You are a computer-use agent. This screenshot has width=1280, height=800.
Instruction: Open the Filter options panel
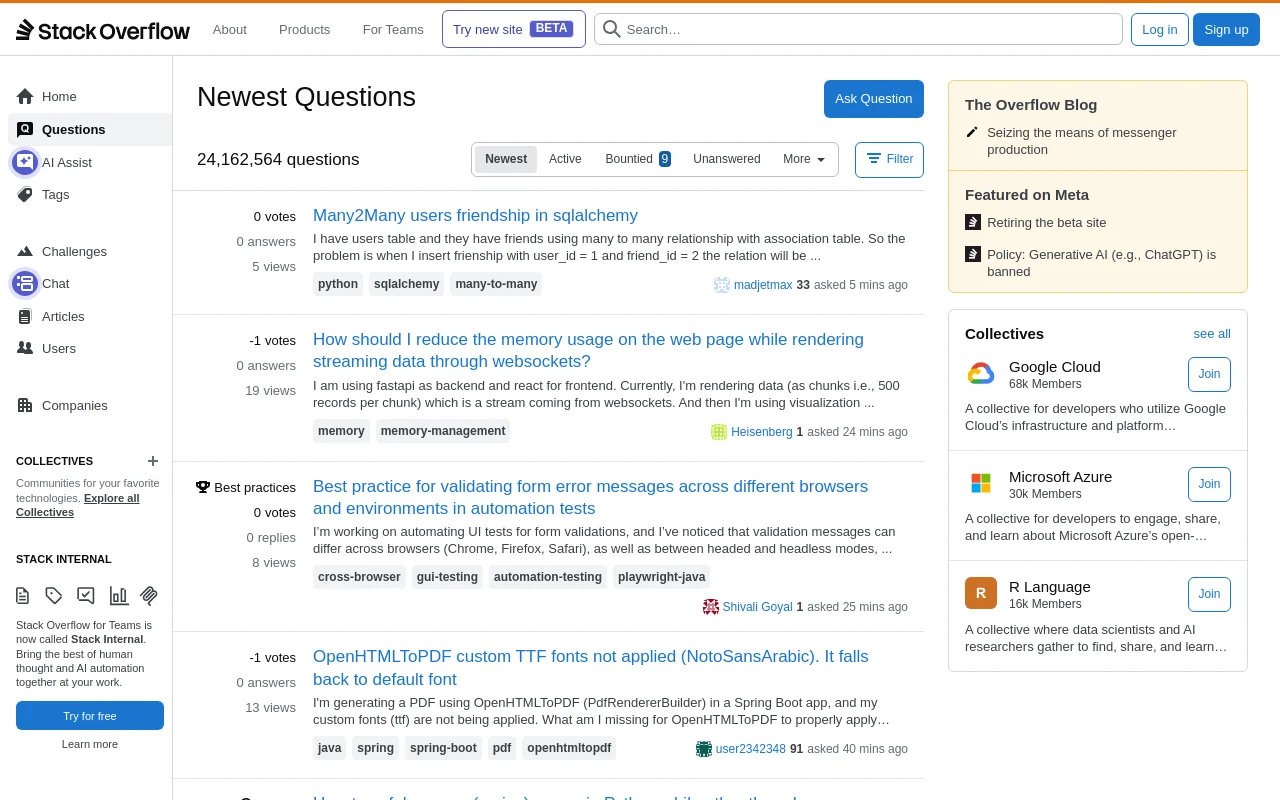(889, 159)
